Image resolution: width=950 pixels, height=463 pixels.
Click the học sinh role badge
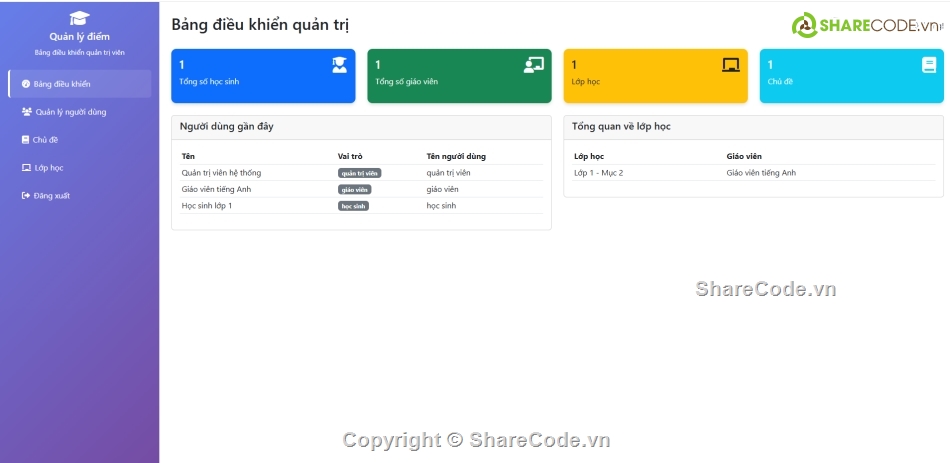(353, 205)
